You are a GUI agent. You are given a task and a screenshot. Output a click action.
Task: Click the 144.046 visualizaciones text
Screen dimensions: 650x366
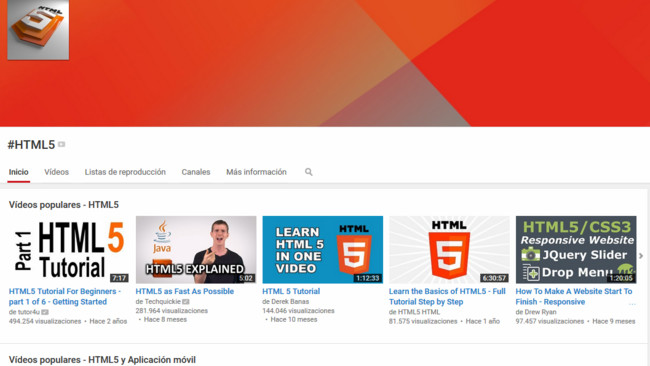(x=298, y=310)
